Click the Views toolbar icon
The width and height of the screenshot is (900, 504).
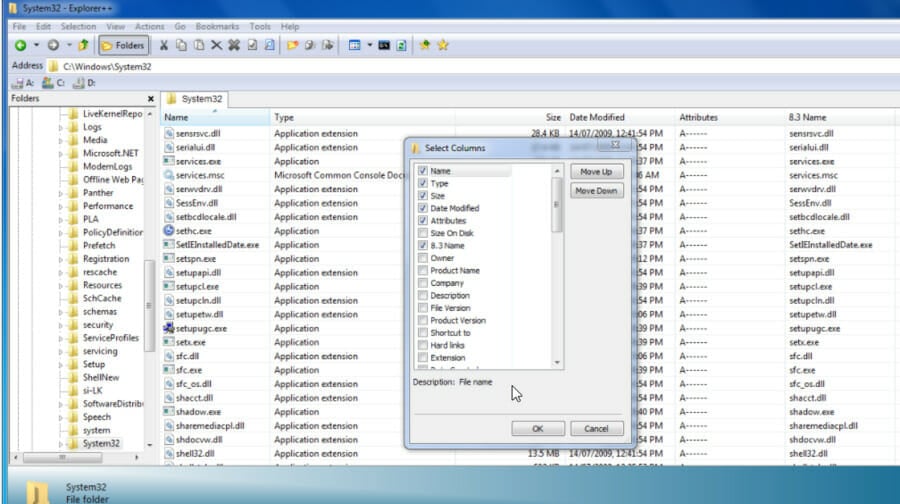click(355, 45)
